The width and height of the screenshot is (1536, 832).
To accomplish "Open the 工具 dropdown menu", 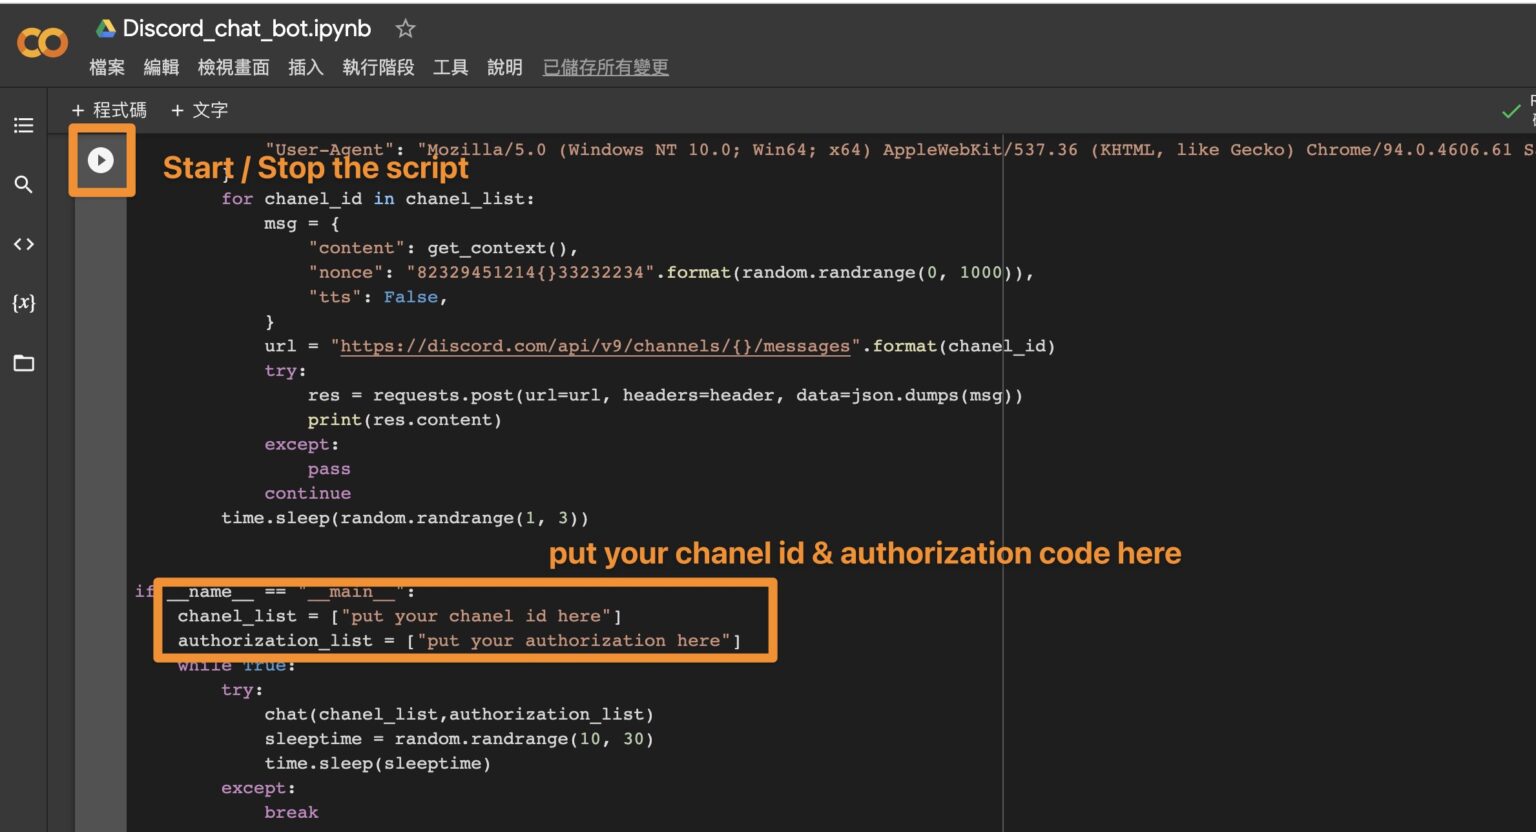I will tap(450, 67).
